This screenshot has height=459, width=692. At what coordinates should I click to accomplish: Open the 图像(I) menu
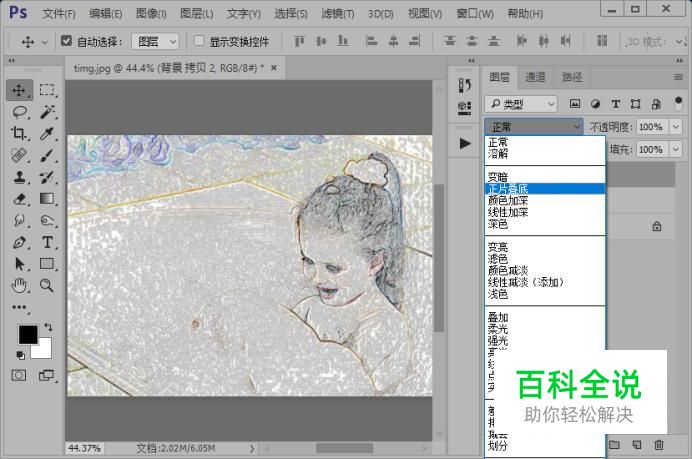[x=151, y=14]
